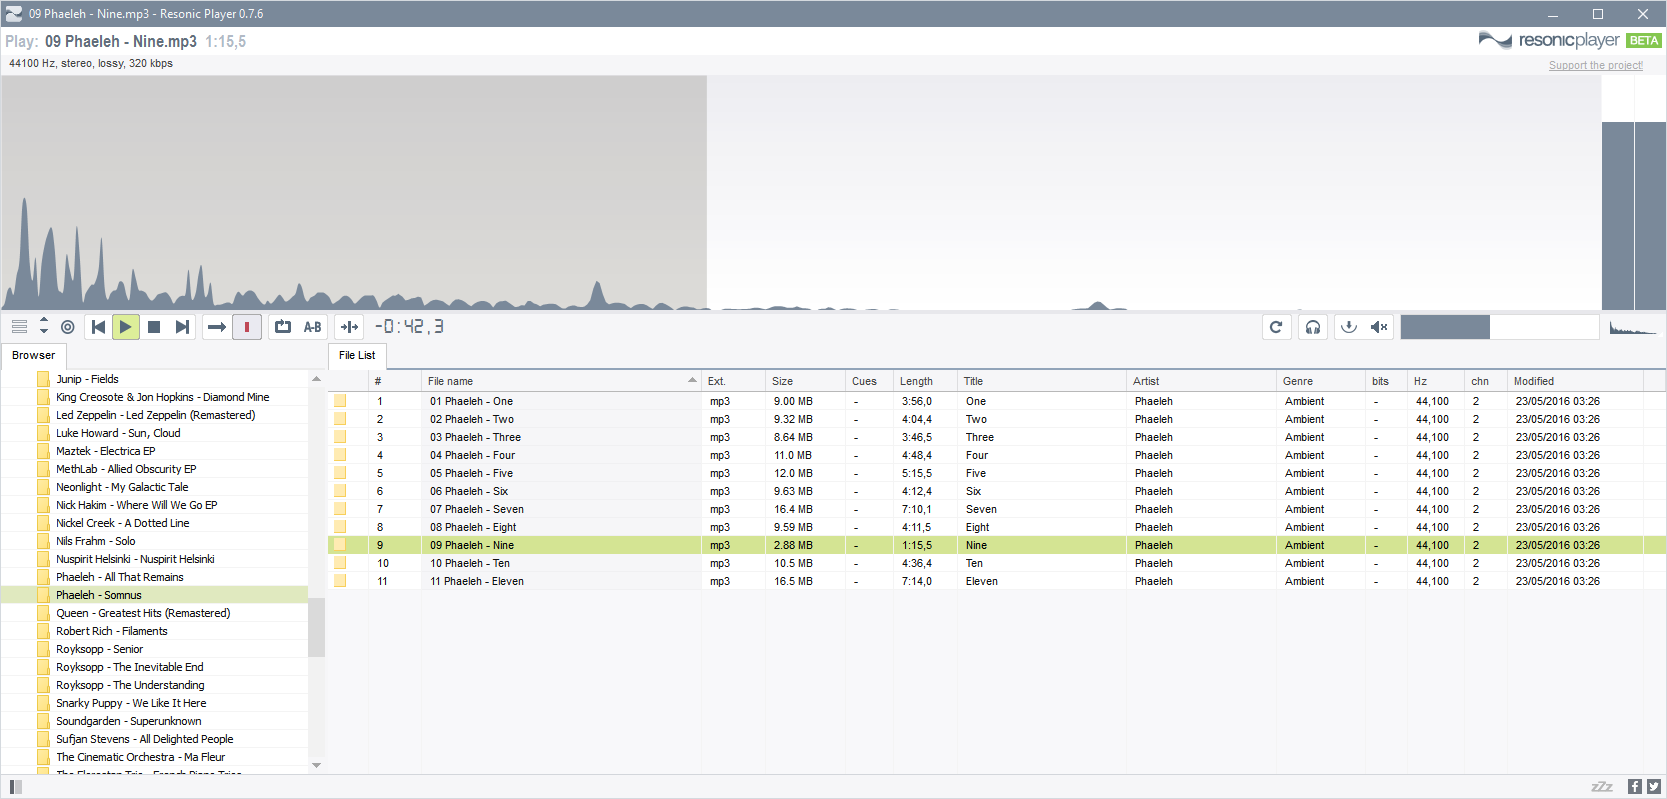
Task: Open the Support the project link
Action: point(1596,66)
